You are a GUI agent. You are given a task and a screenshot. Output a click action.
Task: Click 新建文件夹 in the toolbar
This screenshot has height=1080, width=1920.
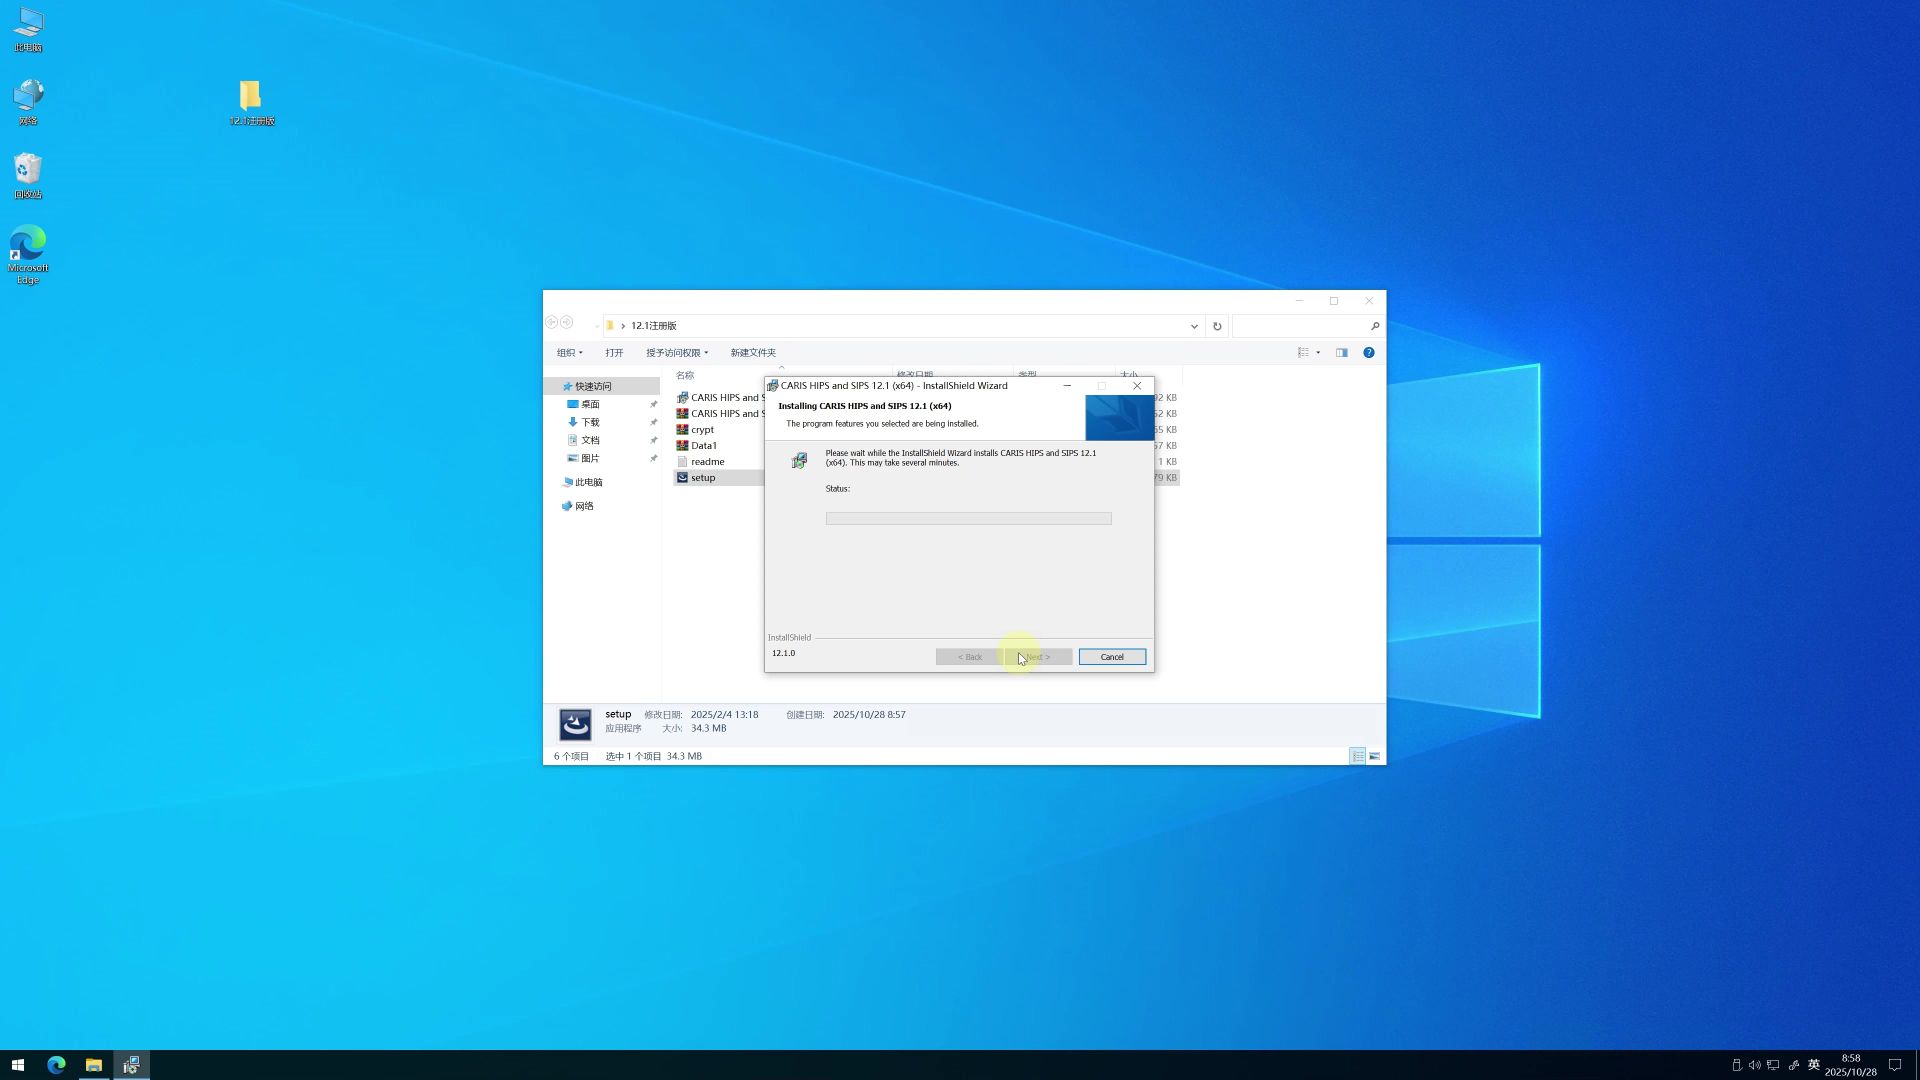(752, 353)
